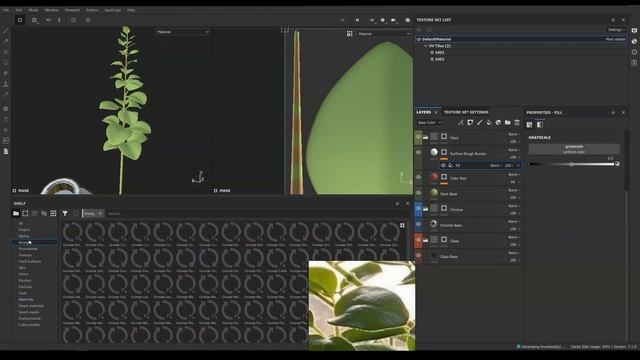The width and height of the screenshot is (640, 360).
Task: Change Shelf thumbnail grid size icon
Action: 402,225
